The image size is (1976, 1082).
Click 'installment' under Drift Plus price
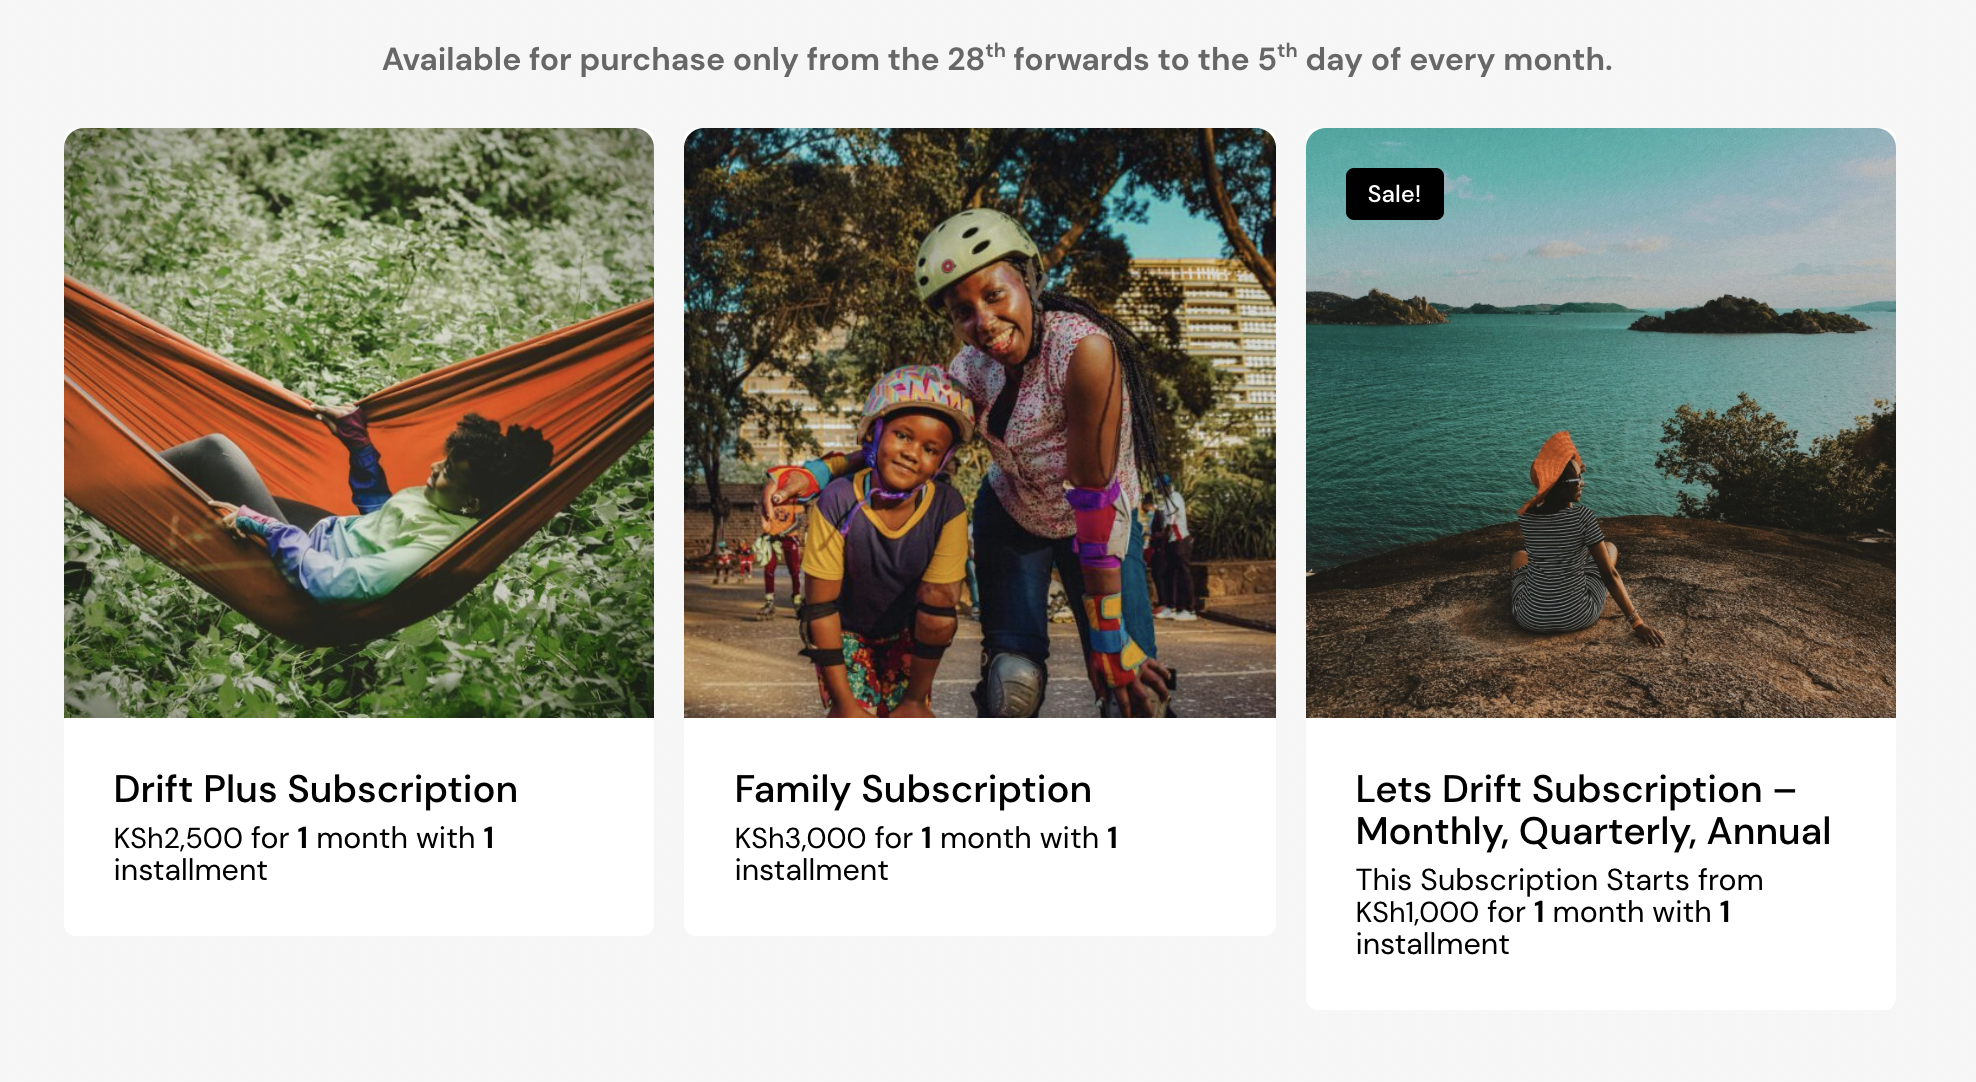[x=190, y=870]
